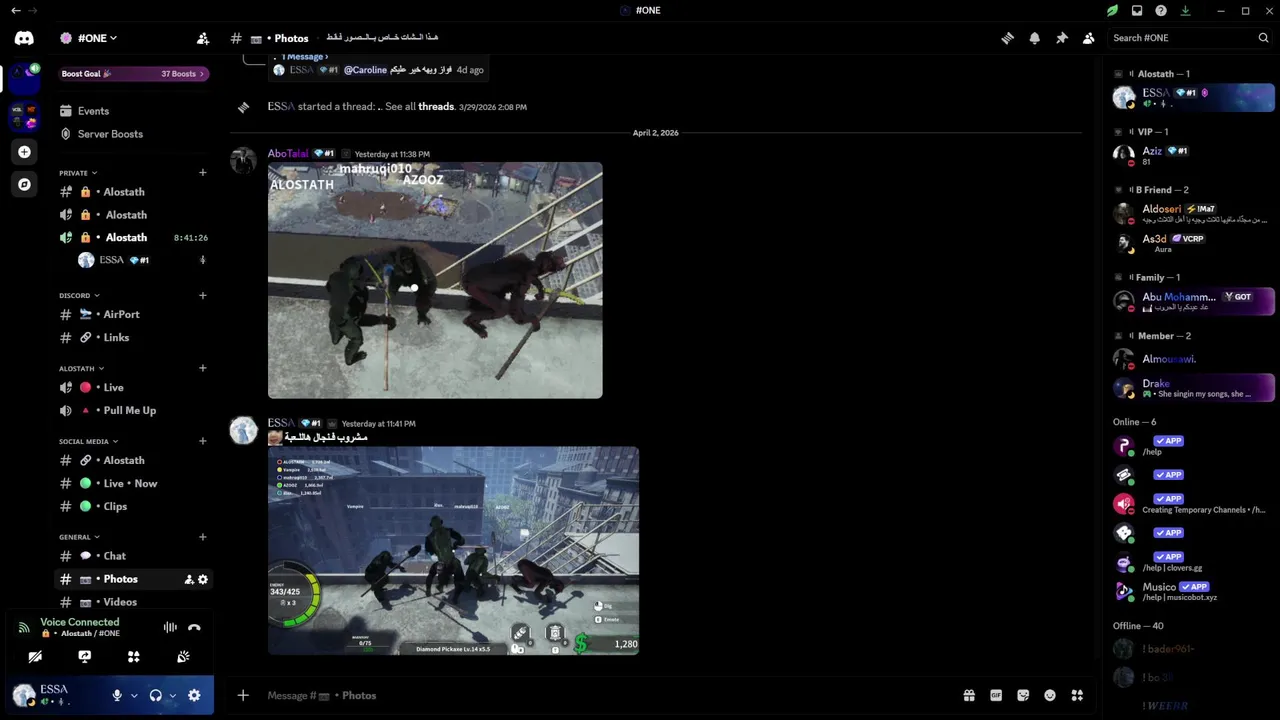1280x720 pixels.
Task: Open AboTalal username profile
Action: [x=288, y=154]
